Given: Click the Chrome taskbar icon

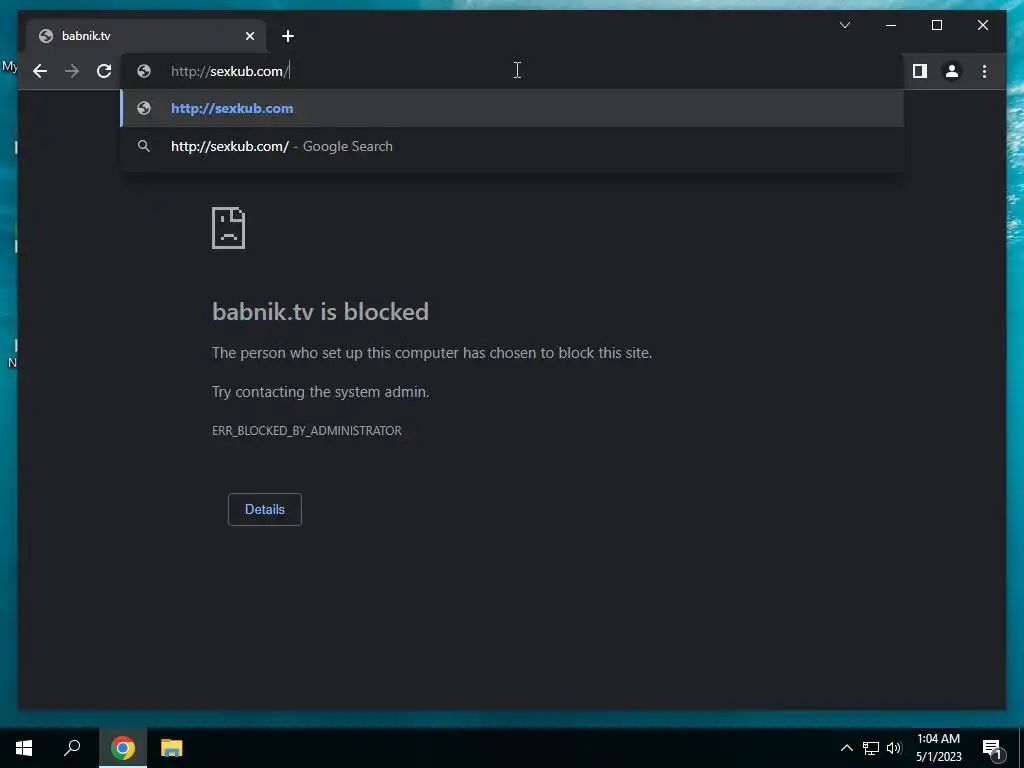Looking at the screenshot, I should 123,748.
